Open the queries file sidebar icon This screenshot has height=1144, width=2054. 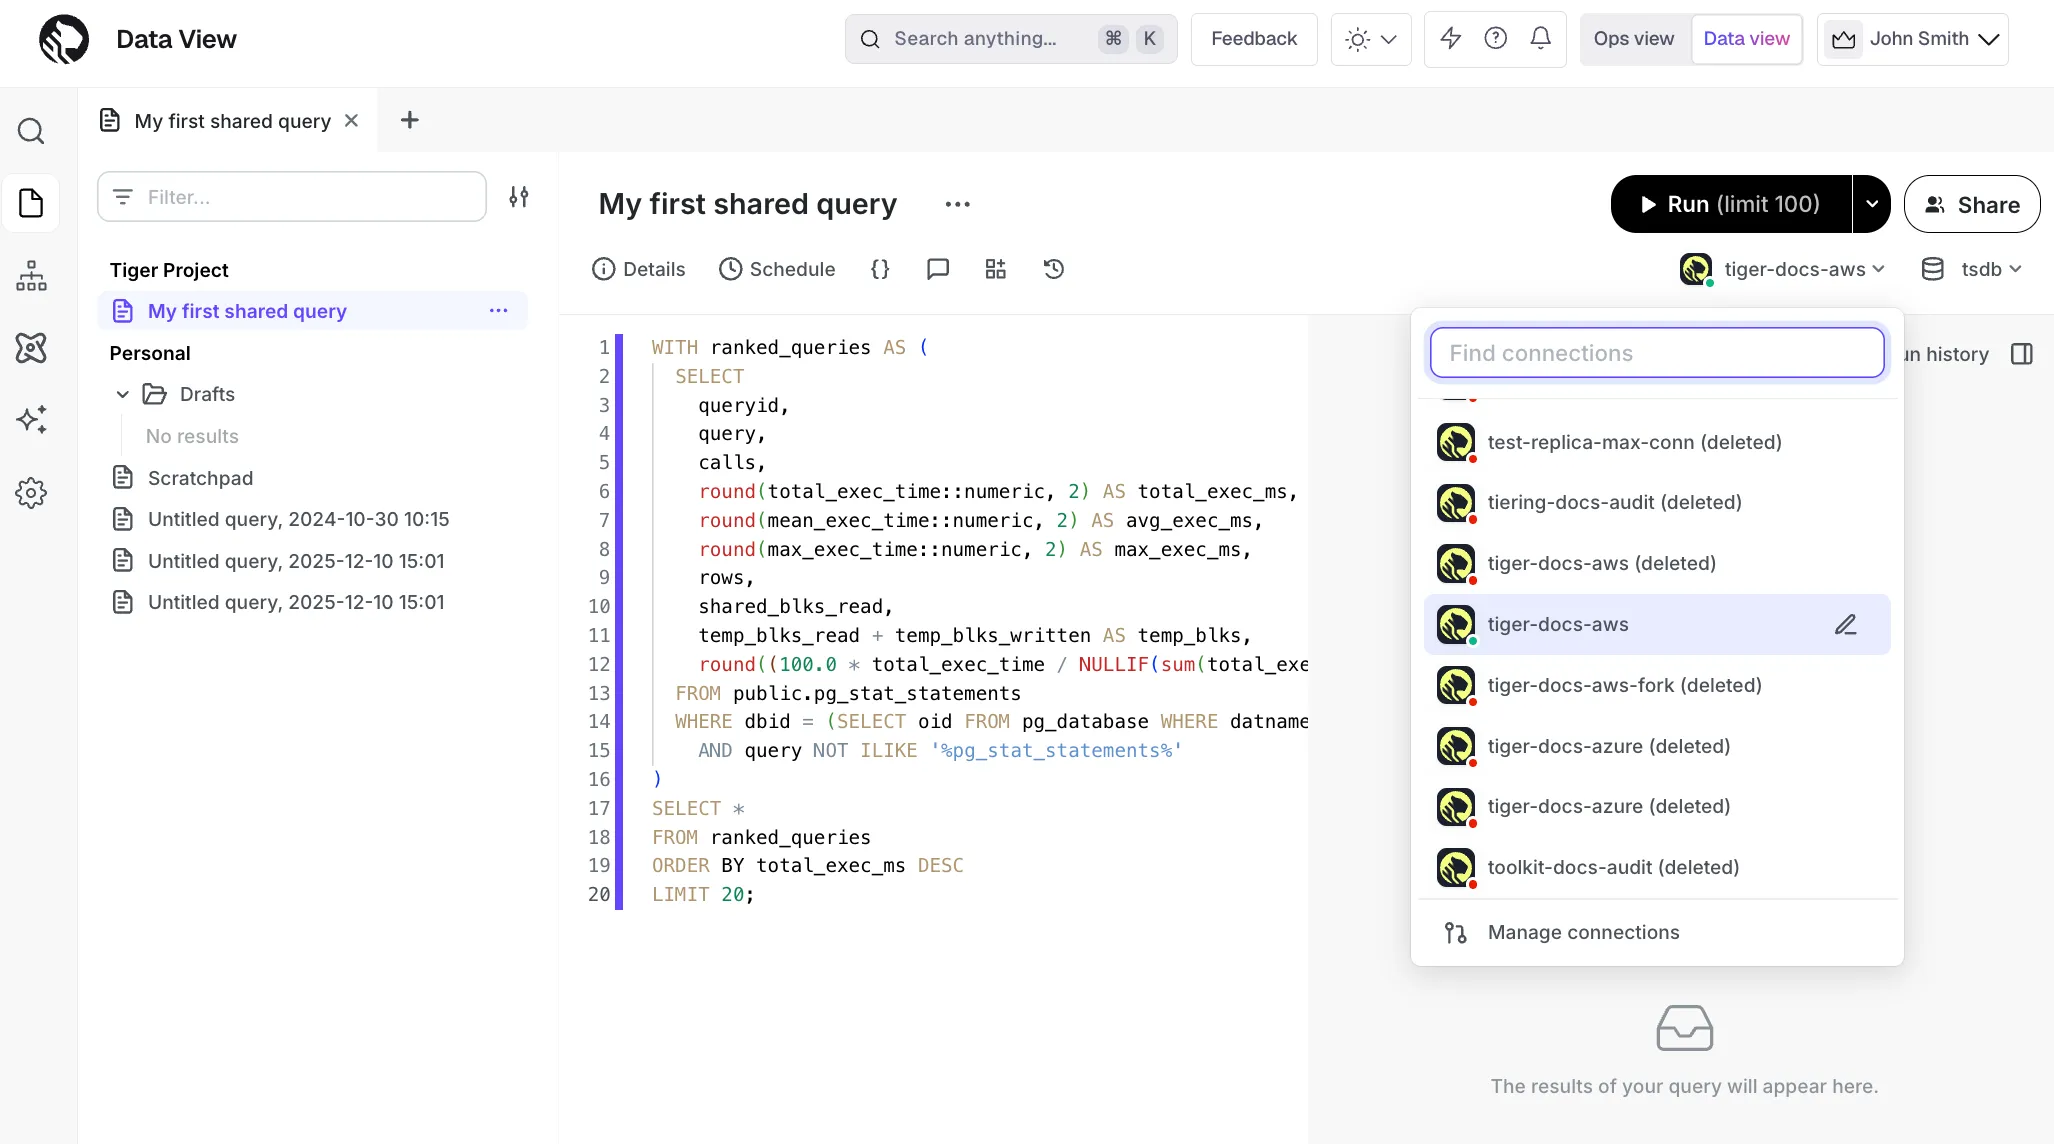coord(31,203)
